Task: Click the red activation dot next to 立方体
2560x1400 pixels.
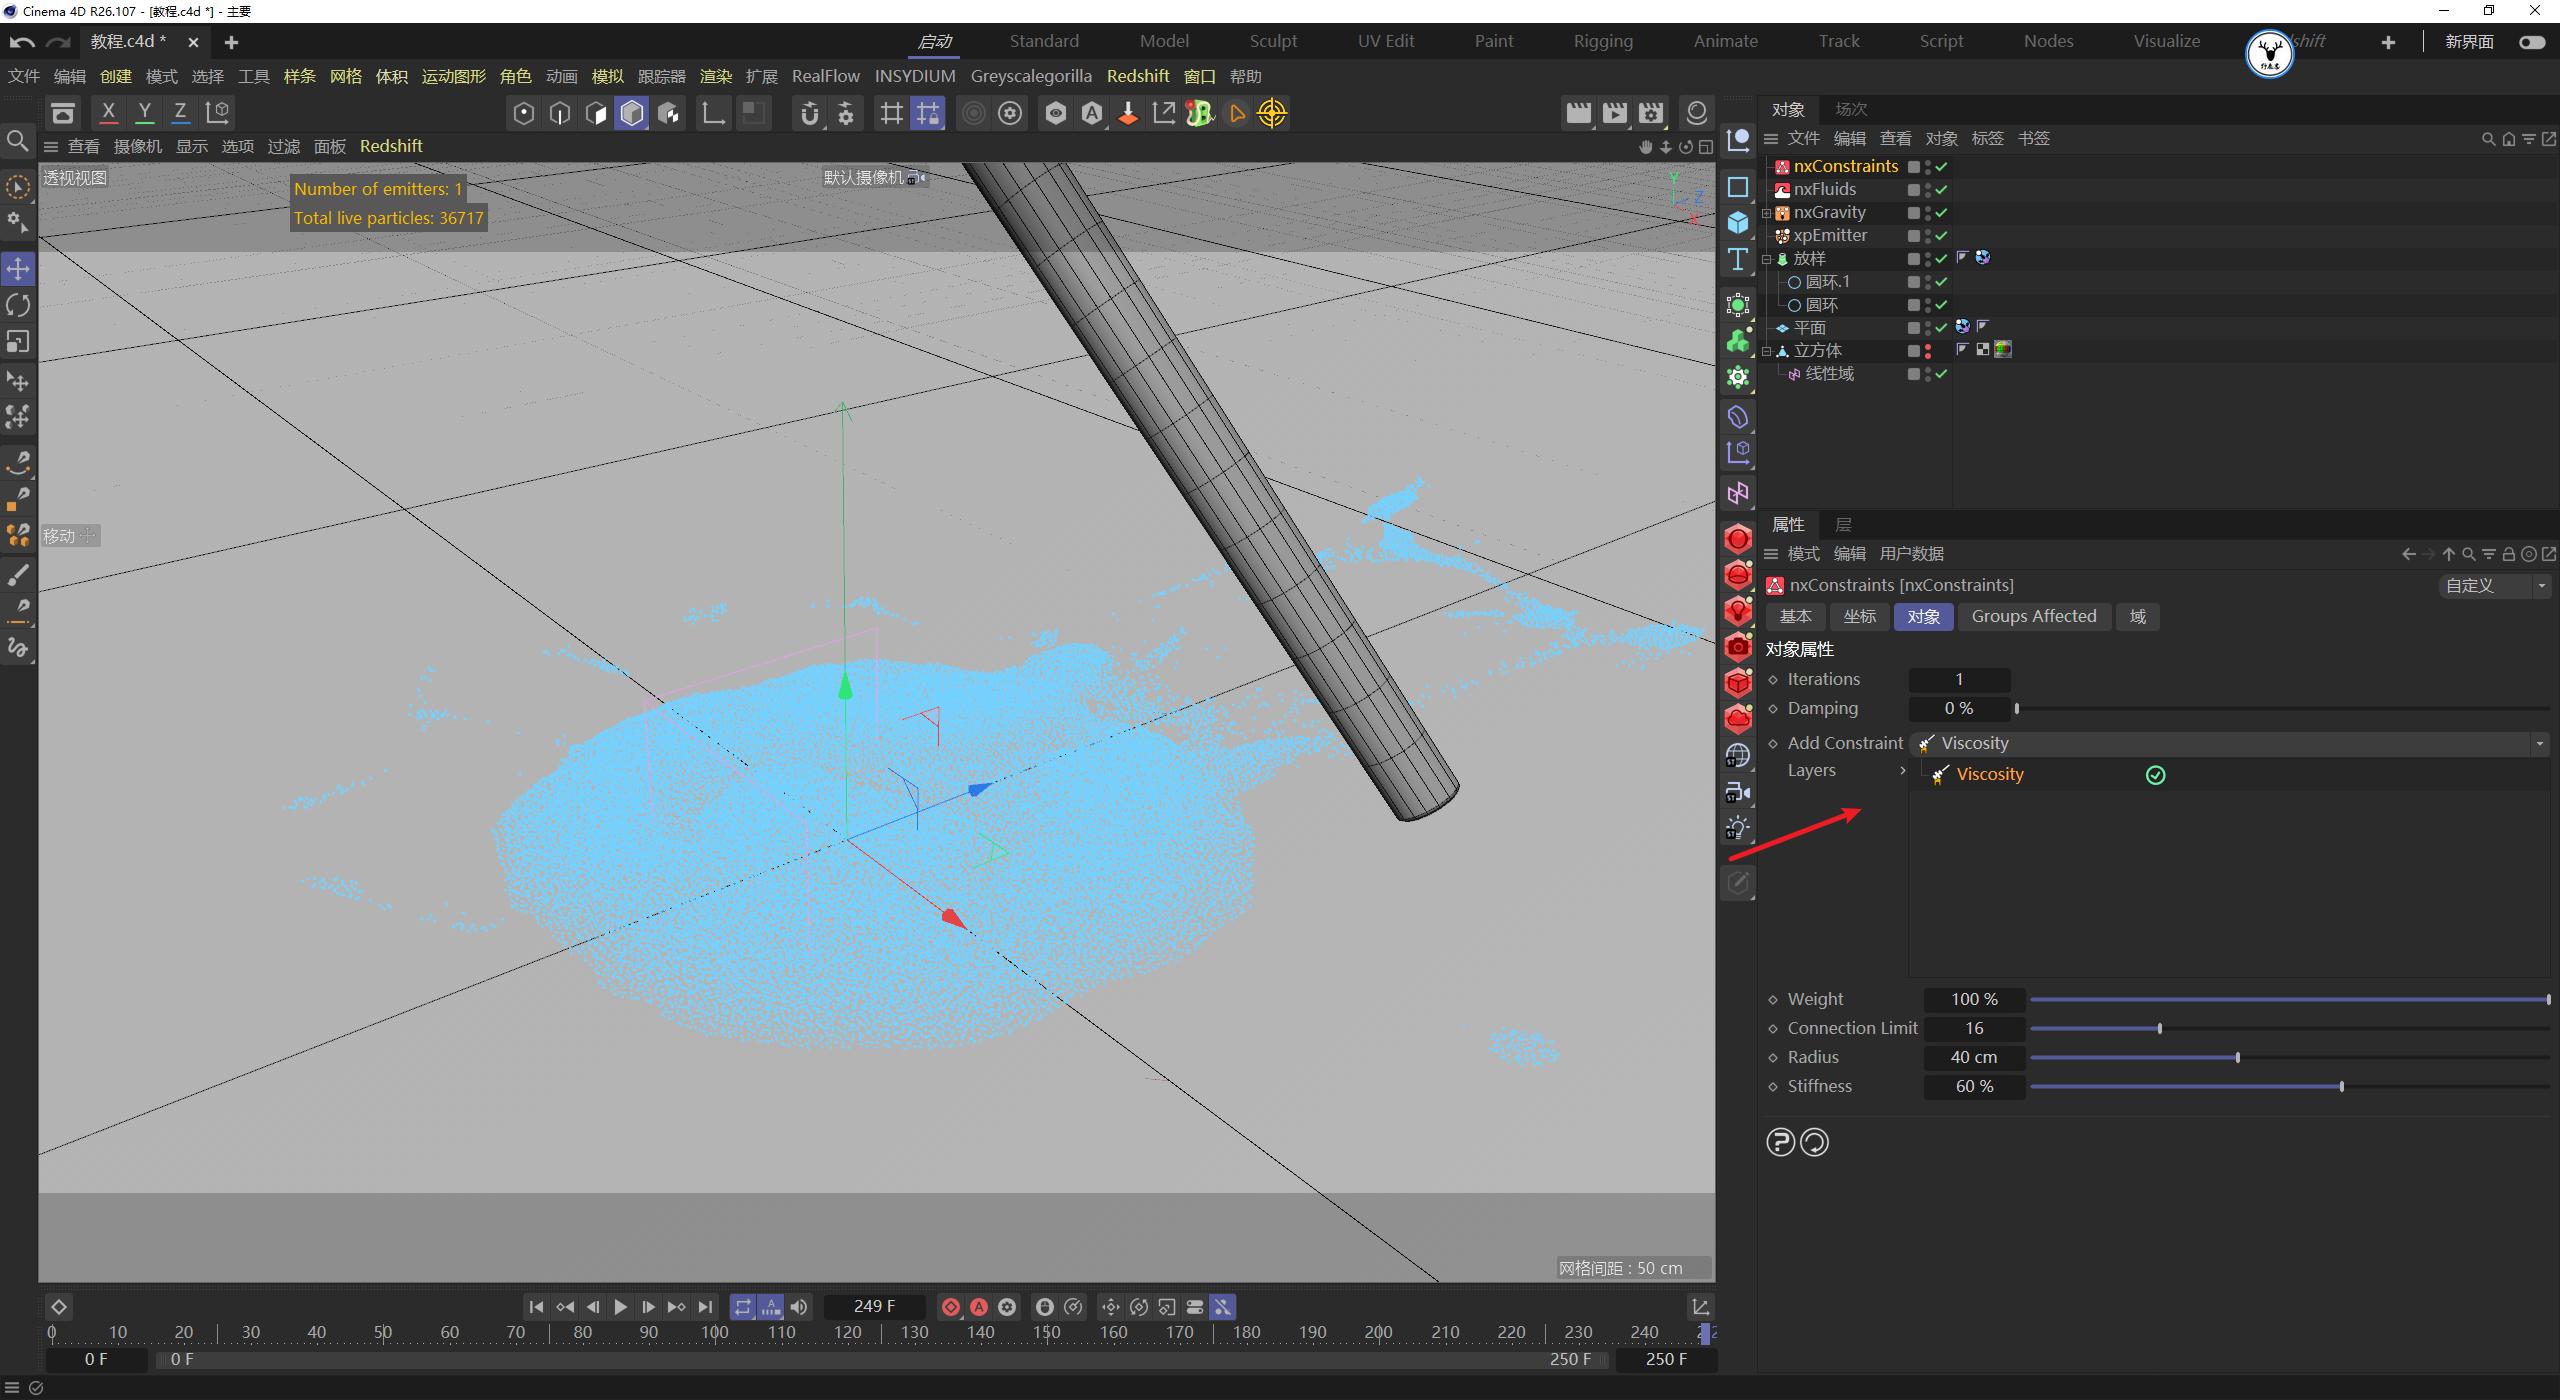Action: point(1927,350)
